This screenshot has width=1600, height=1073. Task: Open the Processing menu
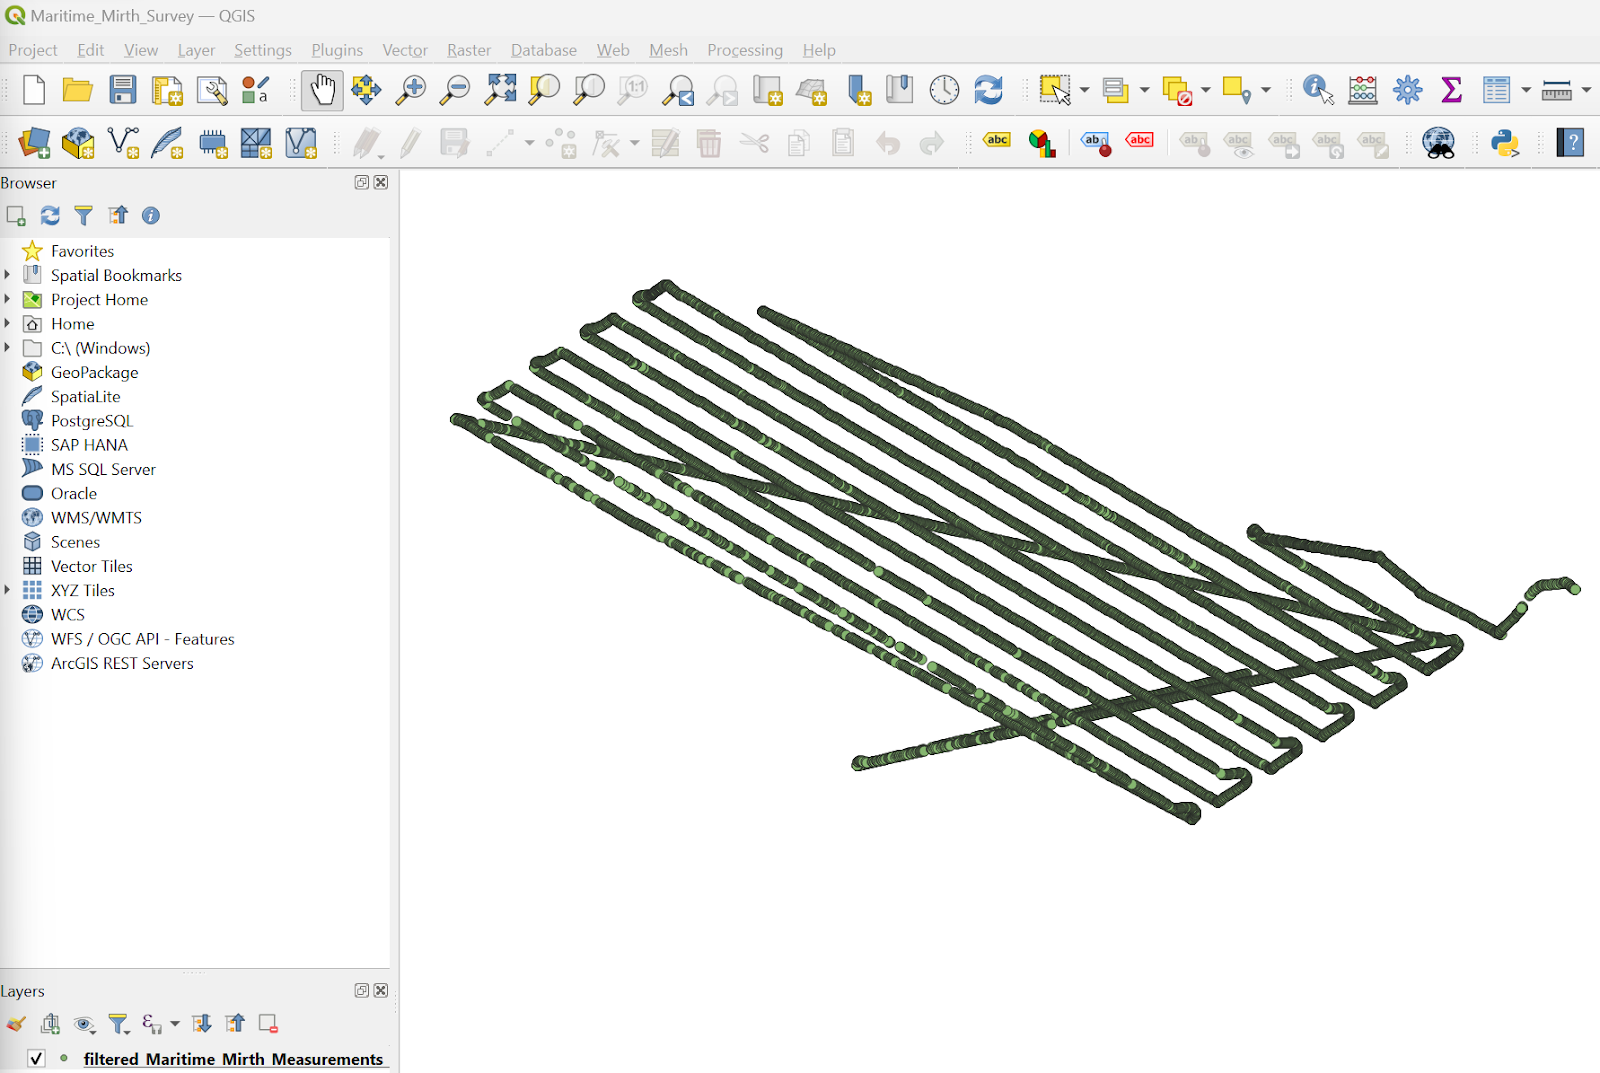pyautogui.click(x=744, y=50)
